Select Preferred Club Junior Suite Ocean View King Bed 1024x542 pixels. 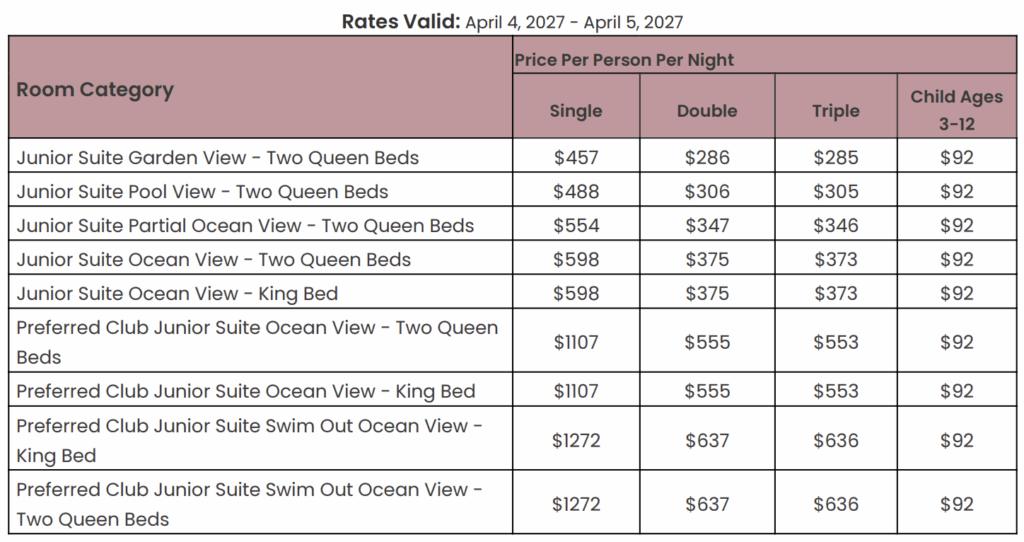pos(246,391)
